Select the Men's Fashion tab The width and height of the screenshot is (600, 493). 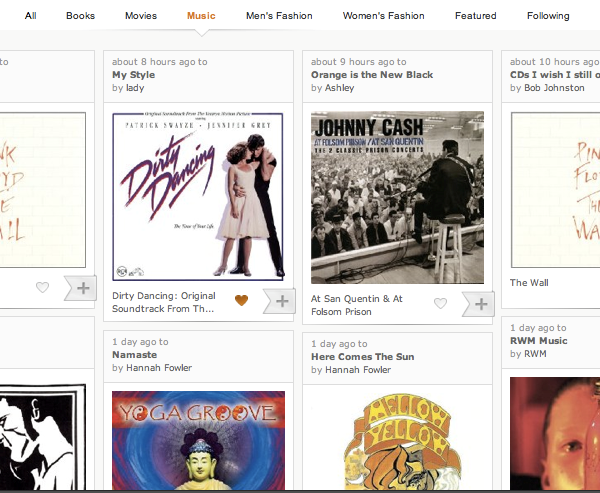(279, 16)
